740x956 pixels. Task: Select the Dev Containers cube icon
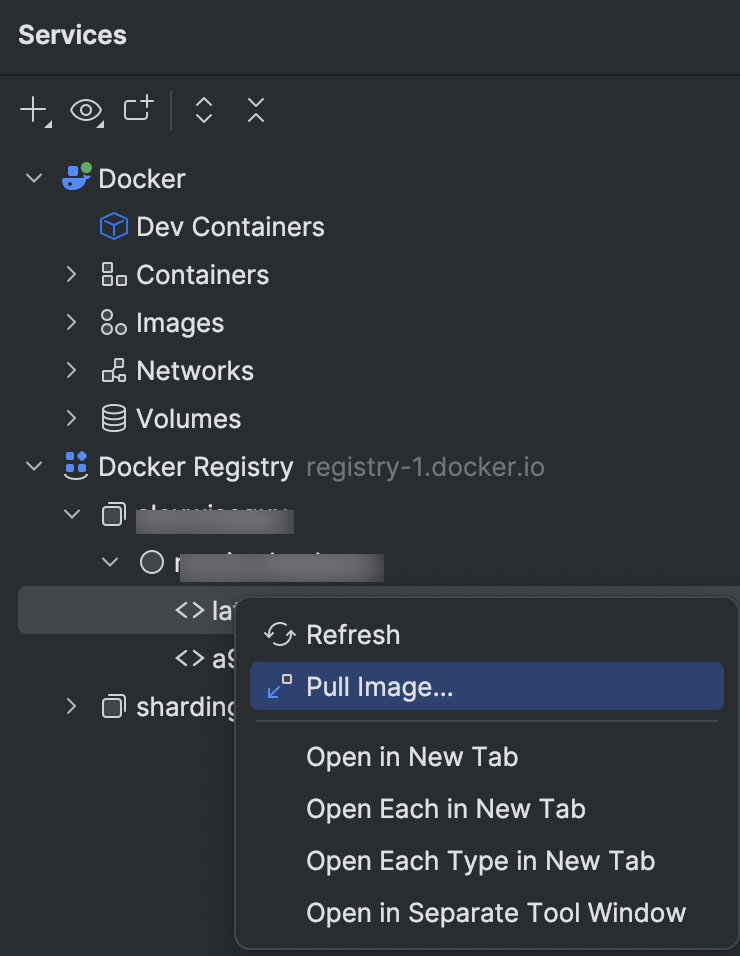tap(113, 226)
